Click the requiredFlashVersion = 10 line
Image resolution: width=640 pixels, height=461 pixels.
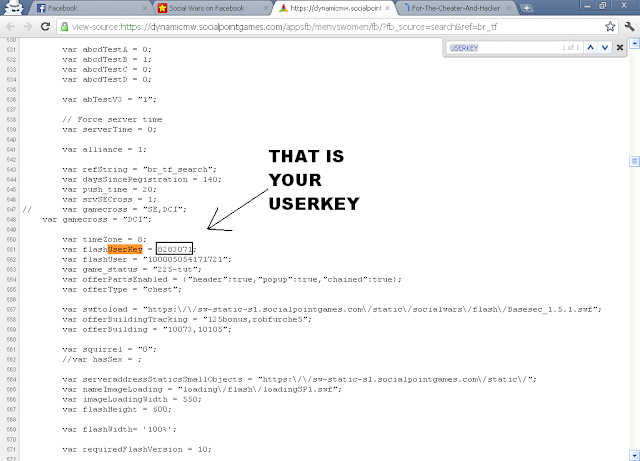pyautogui.click(x=137, y=450)
